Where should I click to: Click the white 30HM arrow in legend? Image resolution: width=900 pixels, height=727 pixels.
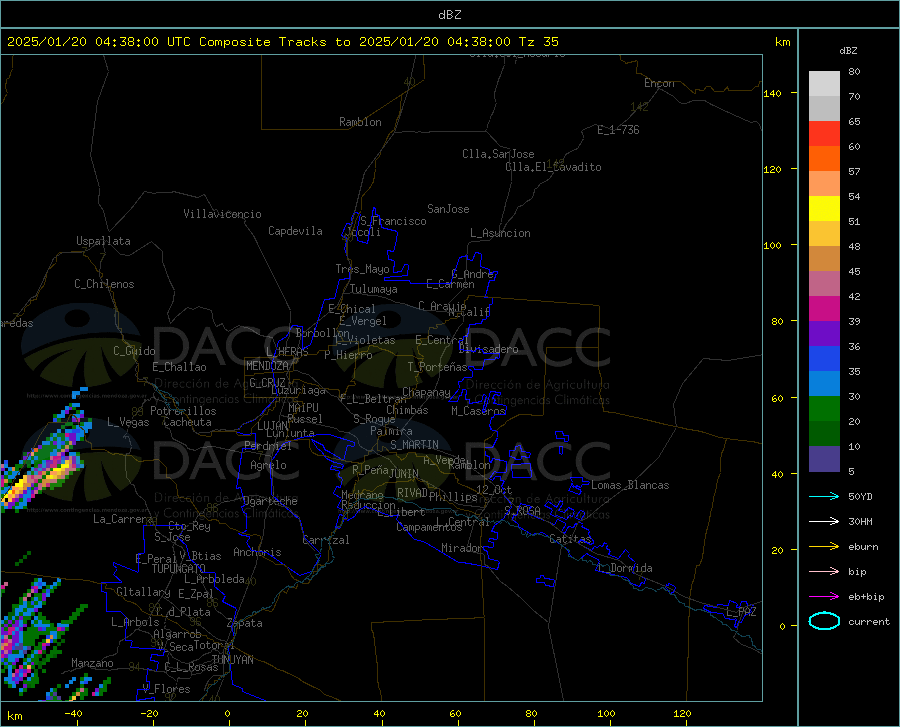coord(824,522)
